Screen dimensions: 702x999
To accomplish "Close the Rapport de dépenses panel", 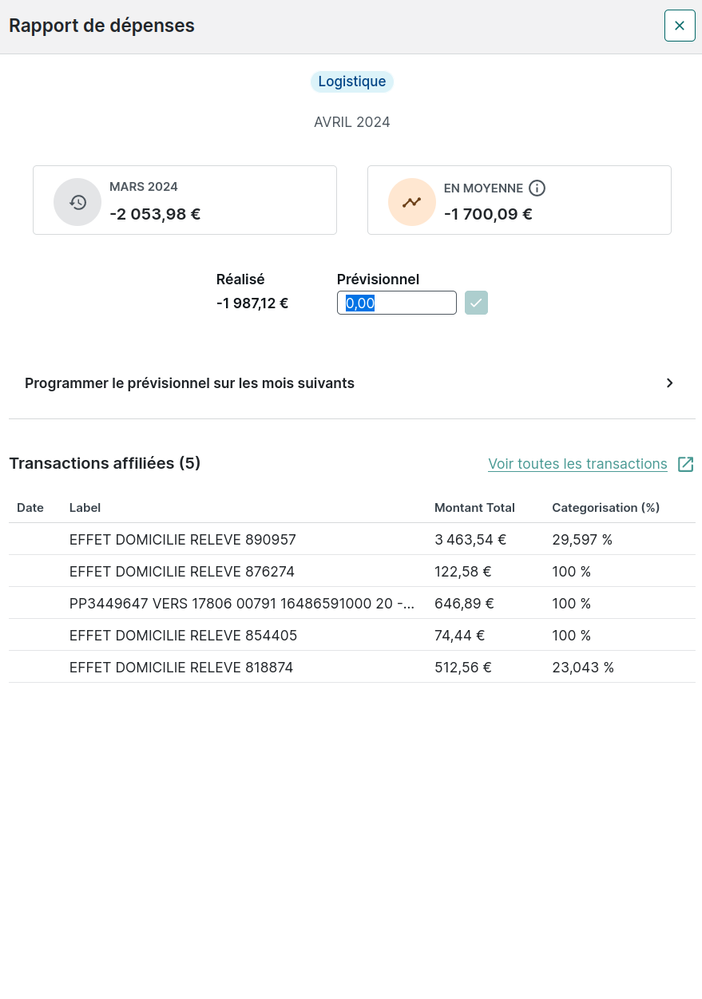I will [679, 26].
